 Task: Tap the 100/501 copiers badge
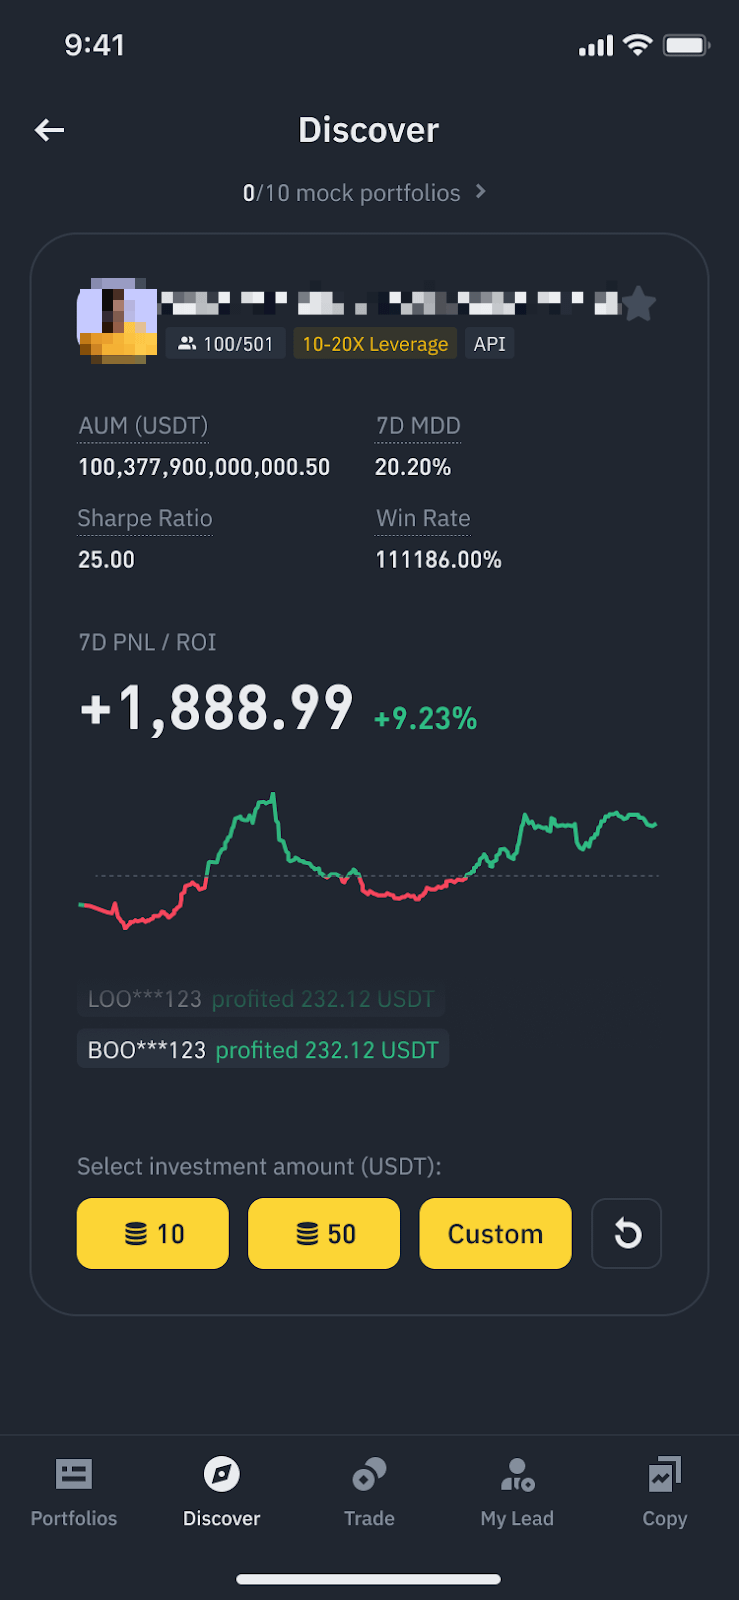[x=225, y=343]
